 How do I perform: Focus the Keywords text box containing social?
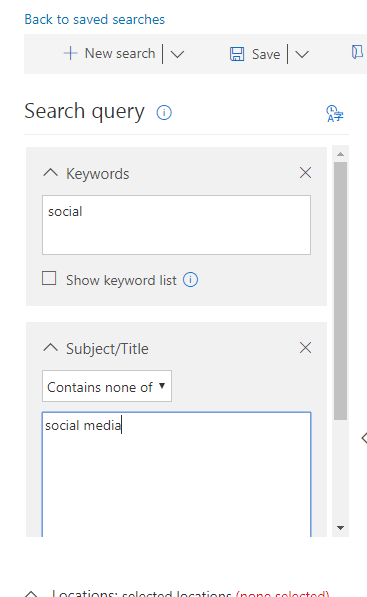[x=176, y=225]
